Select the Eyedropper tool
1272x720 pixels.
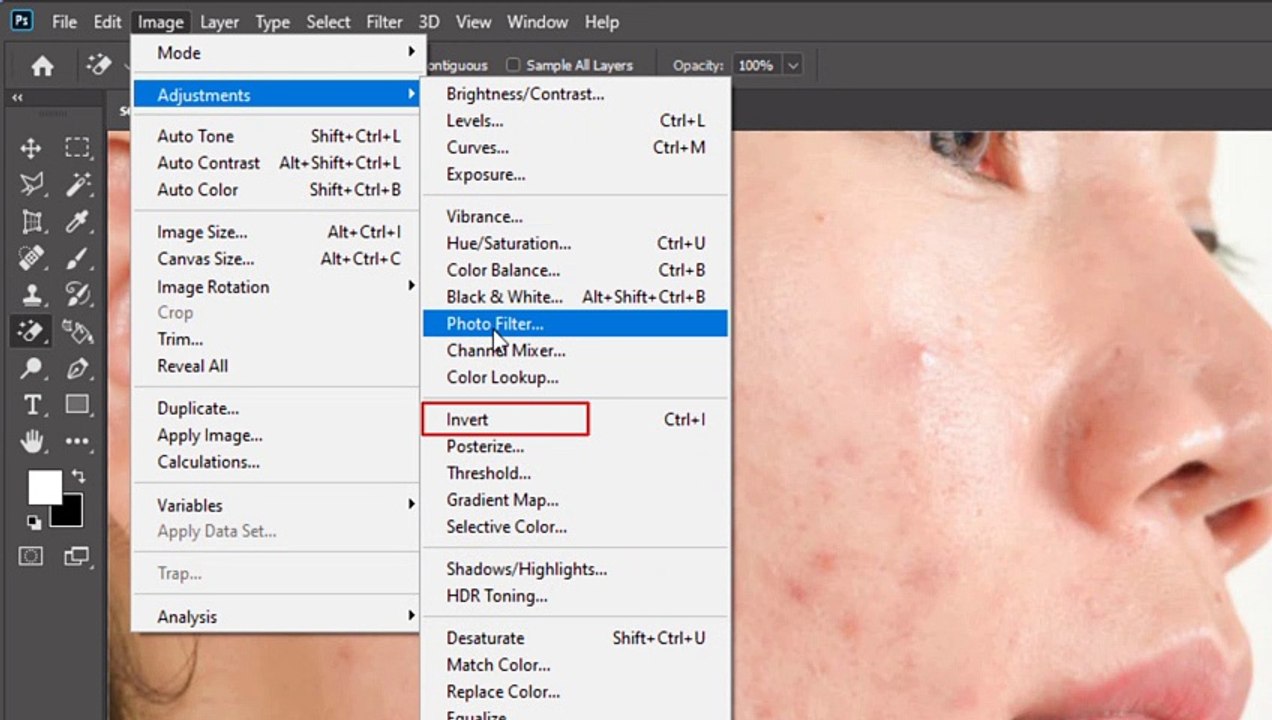77,222
